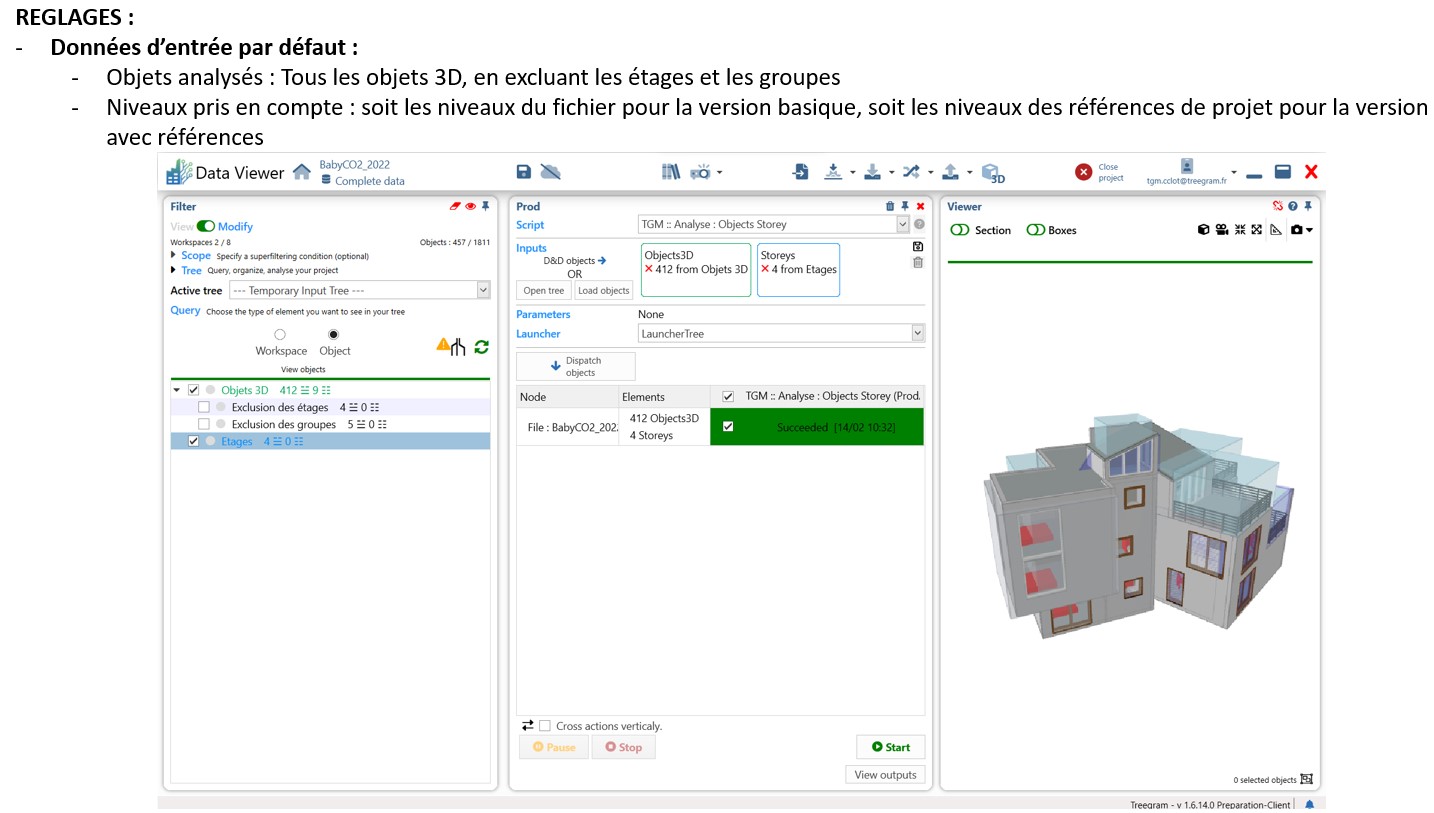Toggle the View/Modify switch in Filter panel
Screen dimensions: 1434x813
(206, 227)
